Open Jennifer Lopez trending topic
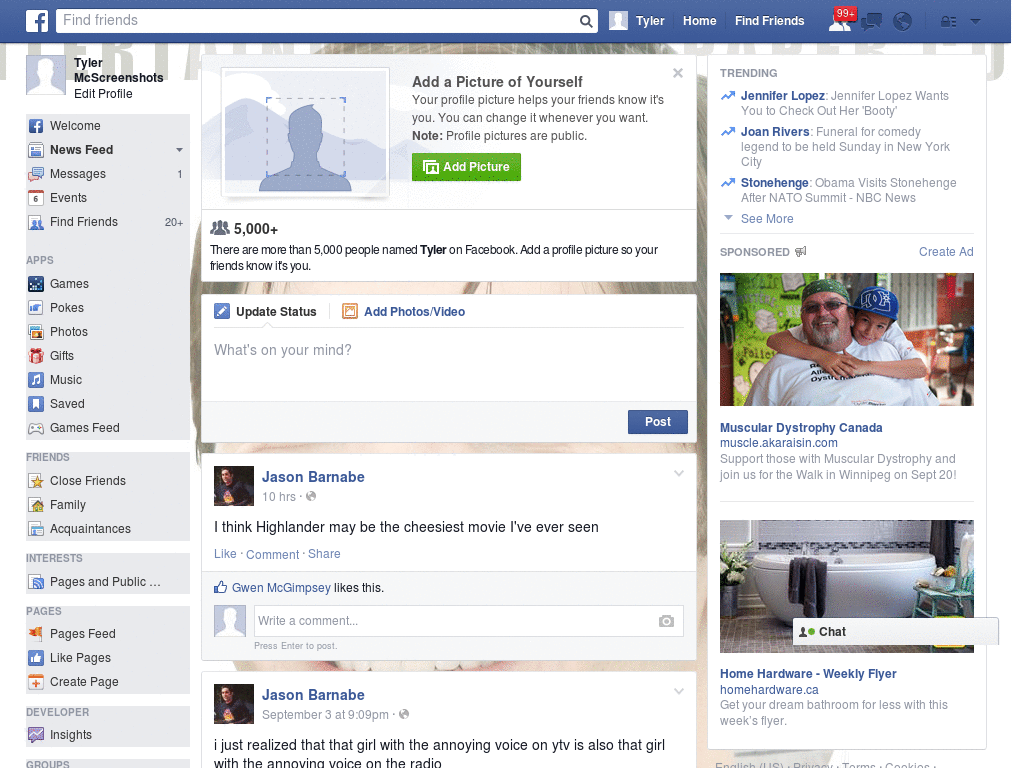The height and width of the screenshot is (768, 1024). pos(782,96)
